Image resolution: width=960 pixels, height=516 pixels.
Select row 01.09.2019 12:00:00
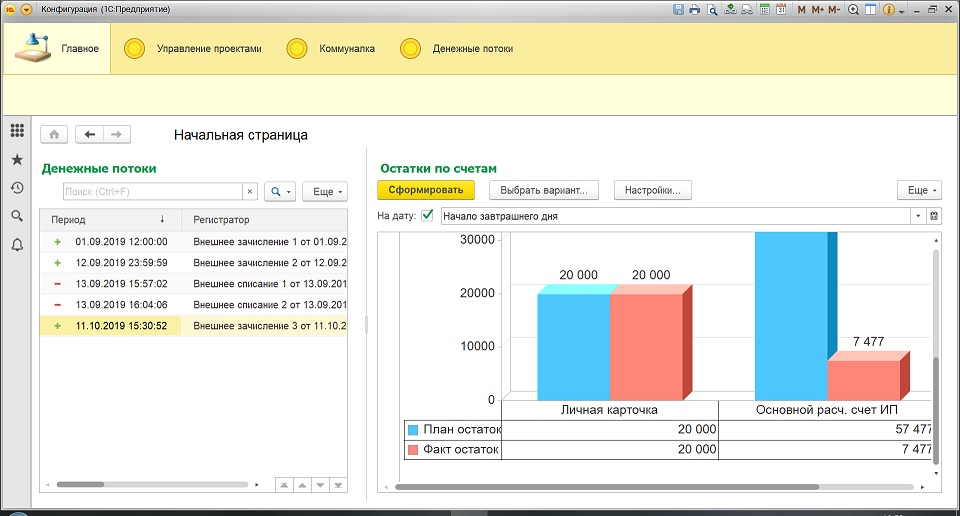coord(193,242)
